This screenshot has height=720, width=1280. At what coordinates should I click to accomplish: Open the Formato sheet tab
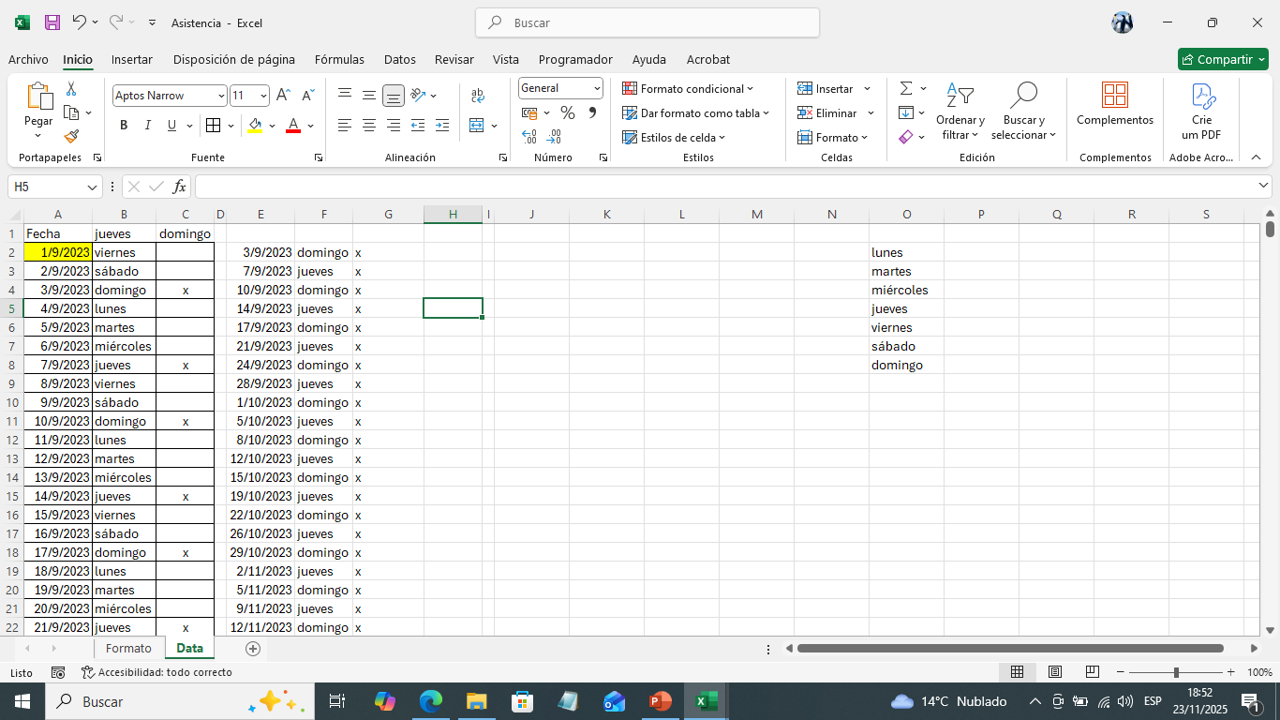point(129,648)
